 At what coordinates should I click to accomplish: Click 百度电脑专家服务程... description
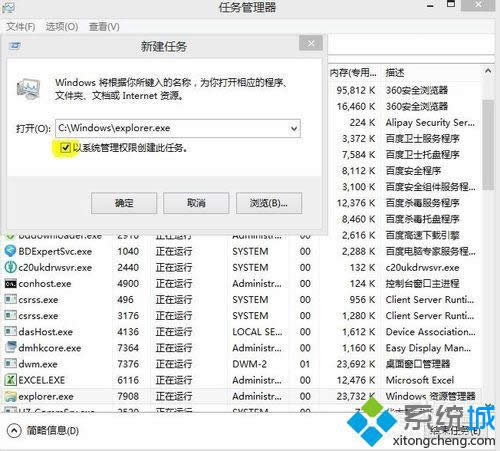430,251
